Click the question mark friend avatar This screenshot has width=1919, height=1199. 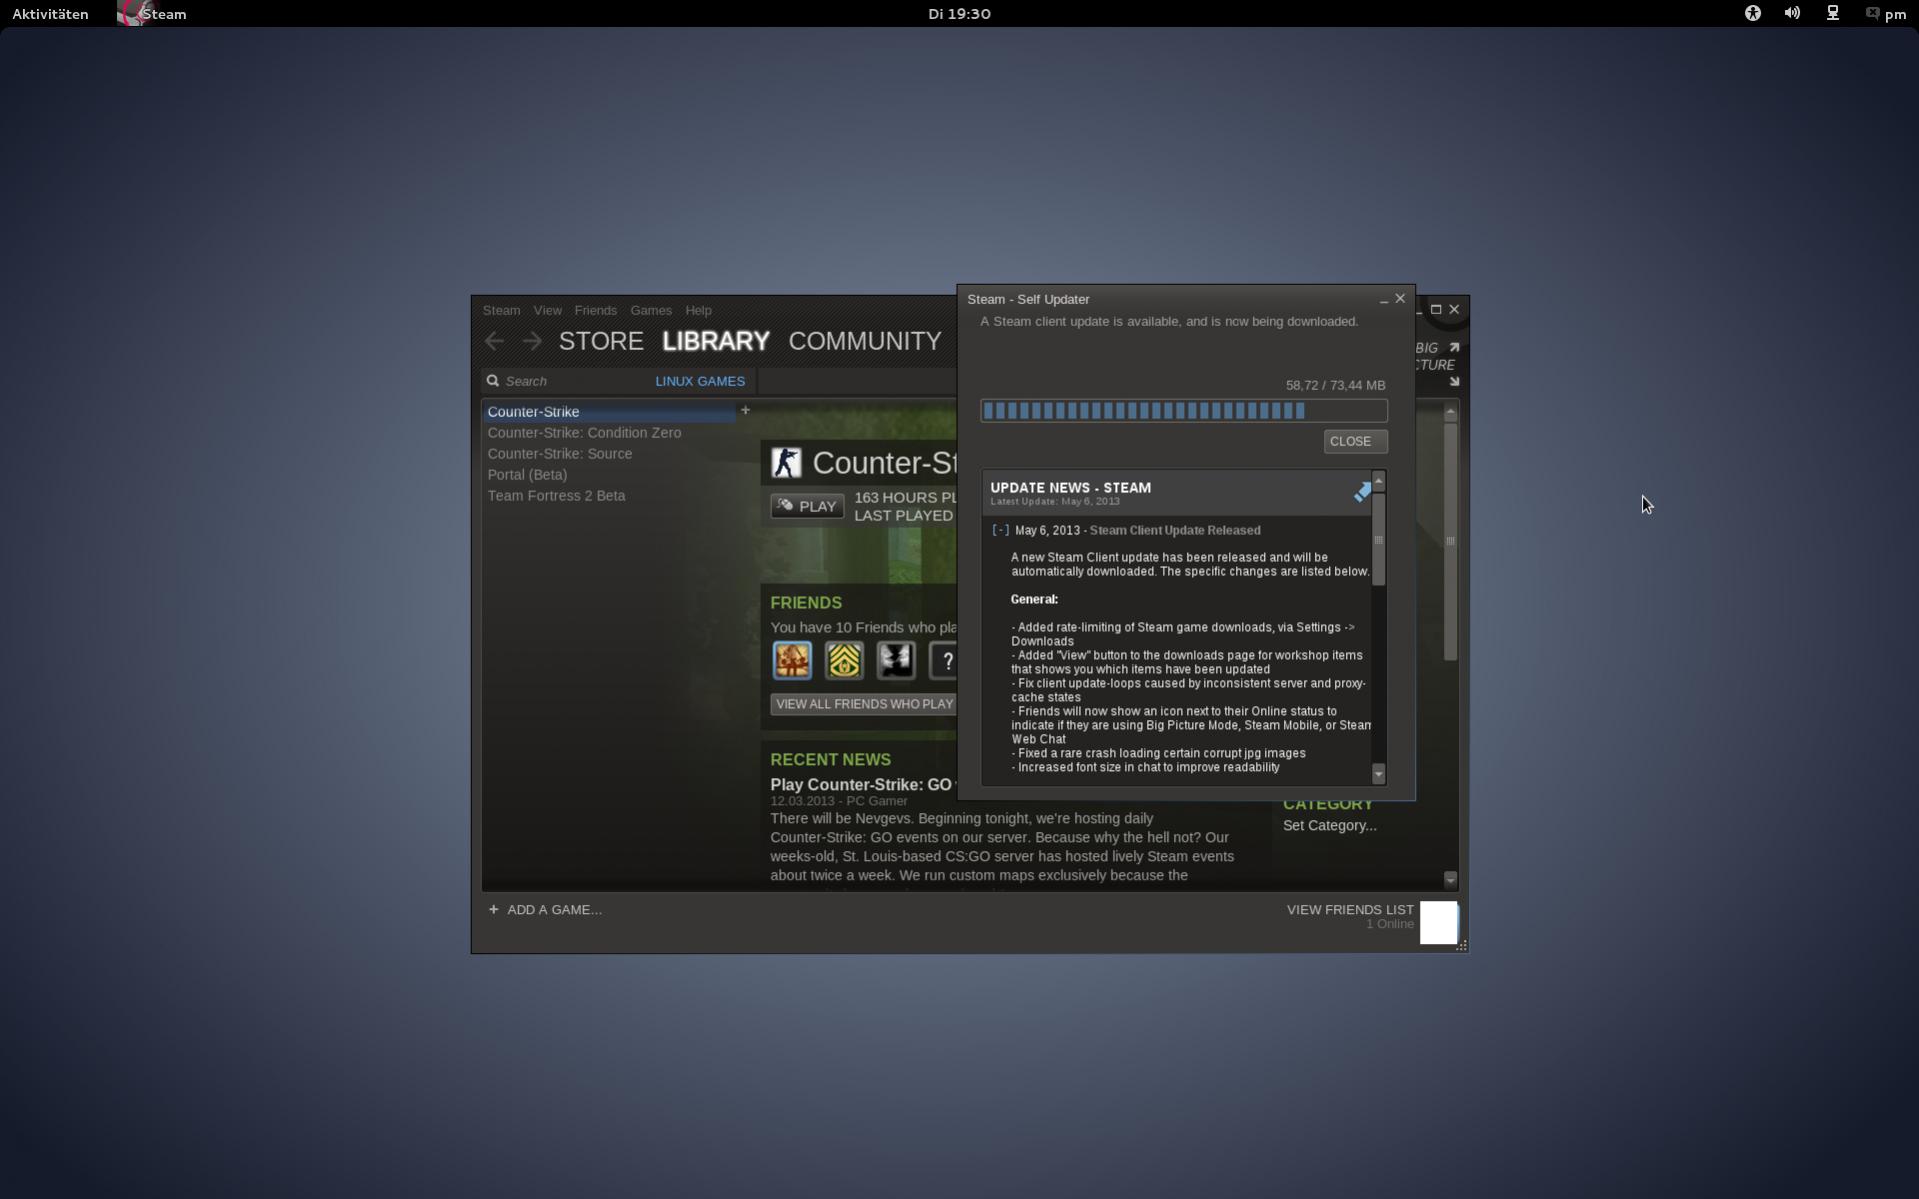[x=943, y=661]
